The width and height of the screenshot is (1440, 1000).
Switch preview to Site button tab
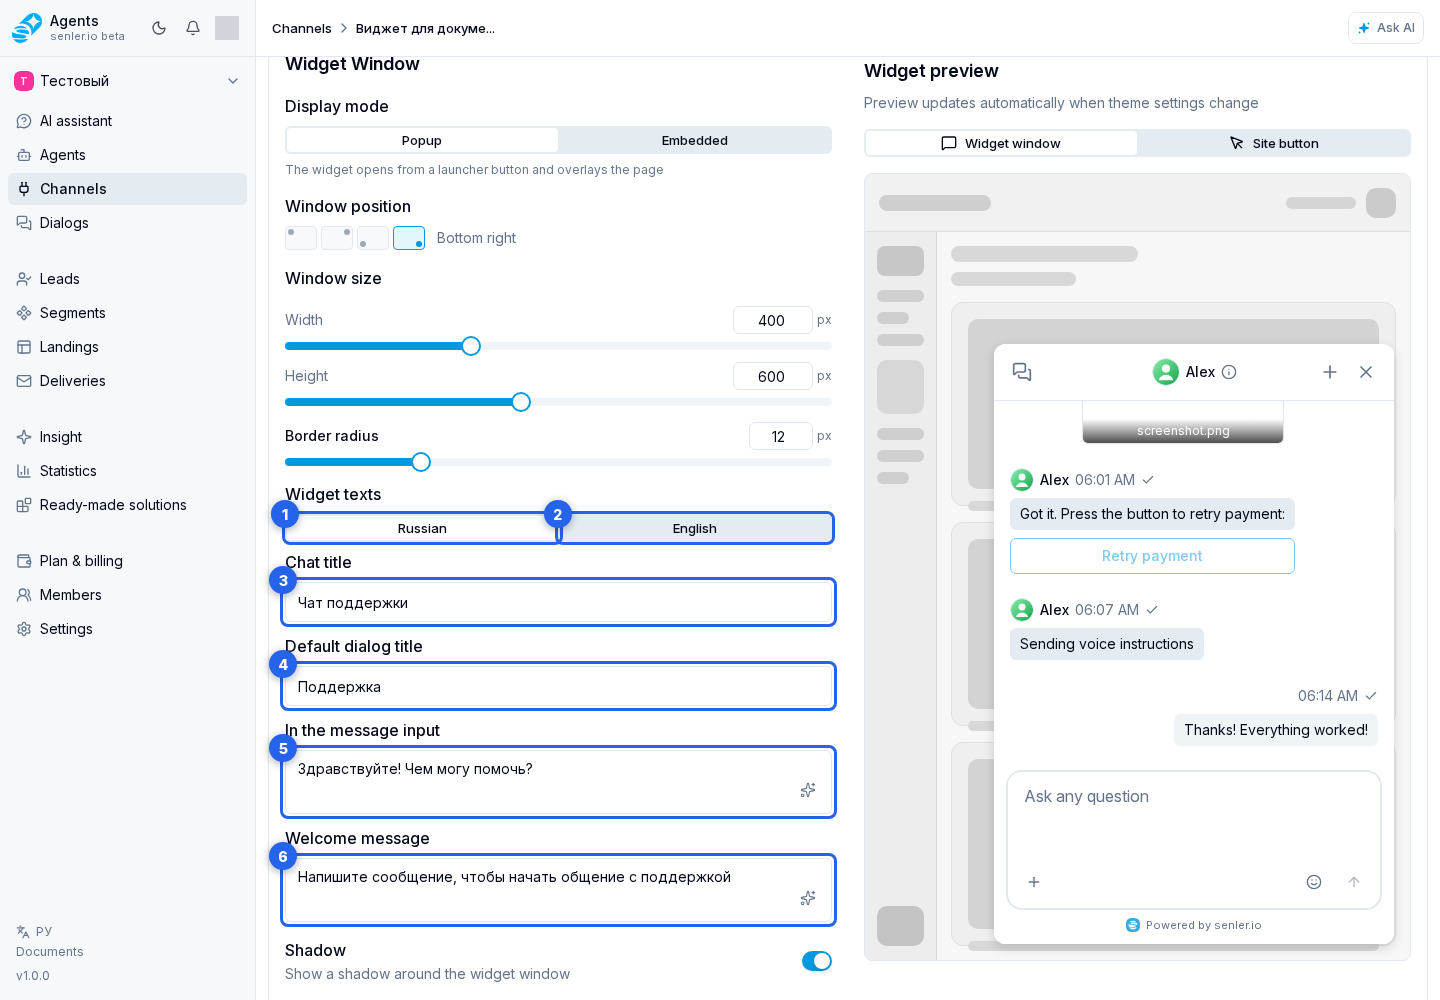[x=1274, y=143]
